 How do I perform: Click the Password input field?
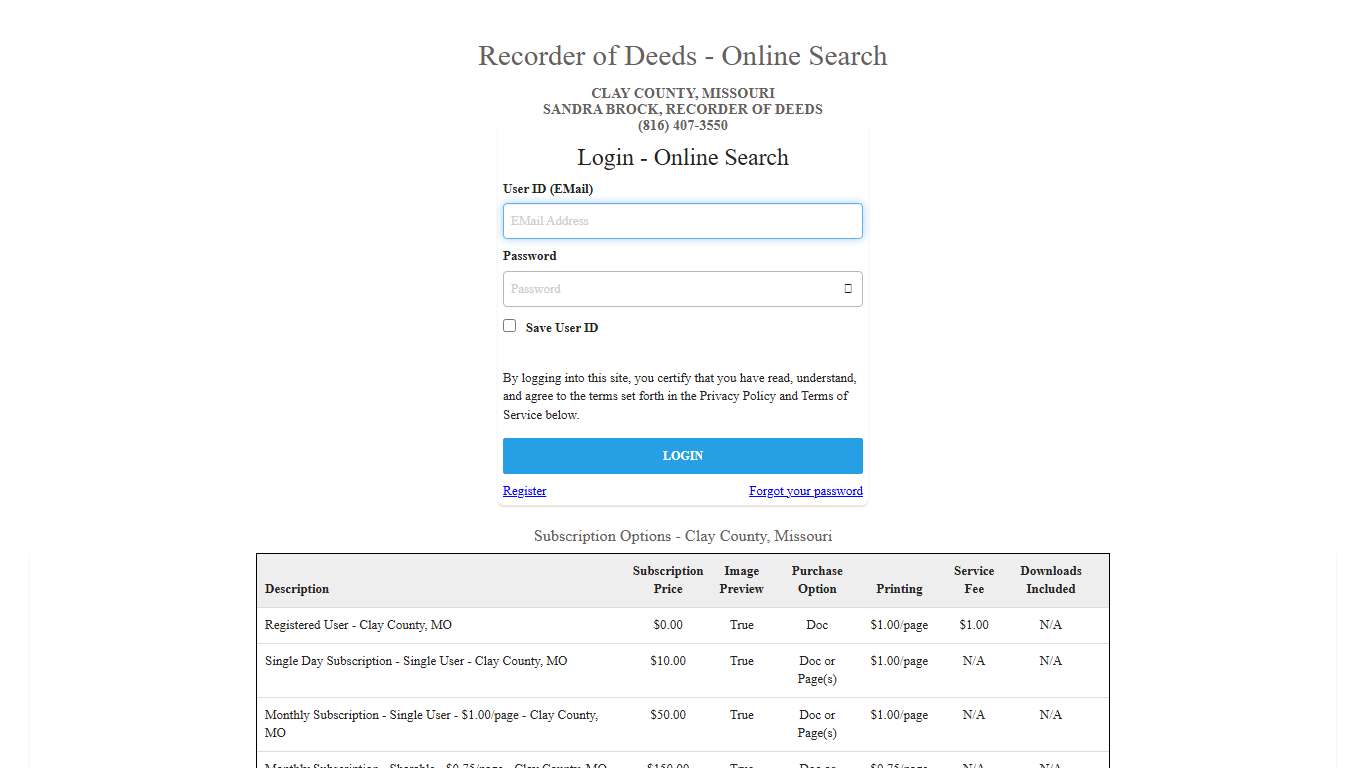coord(670,288)
